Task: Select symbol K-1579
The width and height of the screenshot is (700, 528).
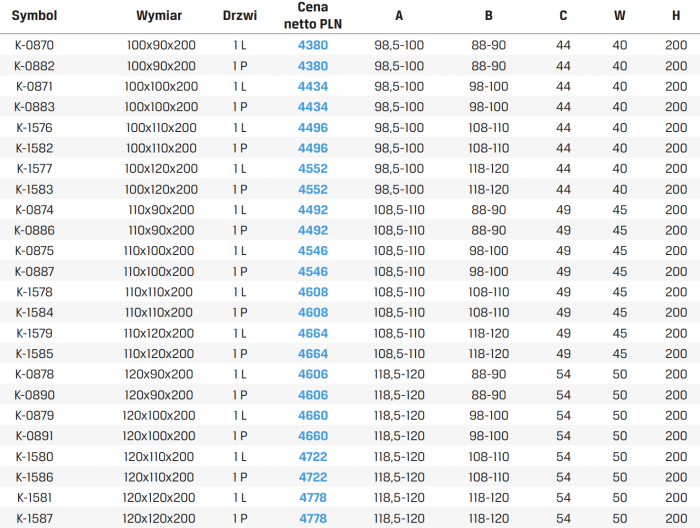Action: (34, 333)
